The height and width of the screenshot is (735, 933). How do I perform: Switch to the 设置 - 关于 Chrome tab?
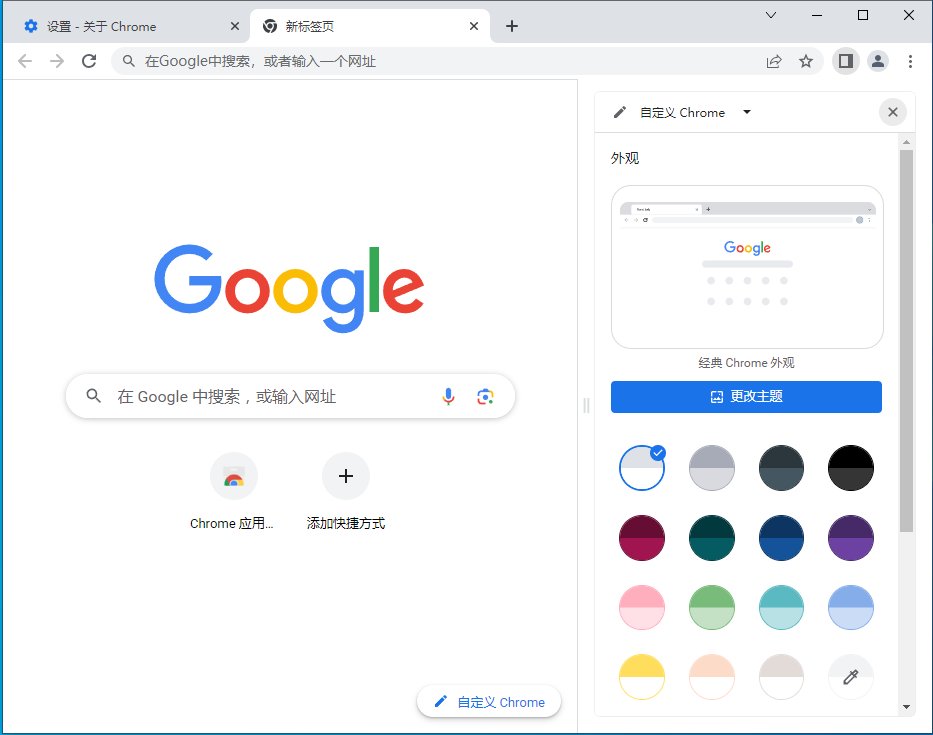pyautogui.click(x=120, y=26)
